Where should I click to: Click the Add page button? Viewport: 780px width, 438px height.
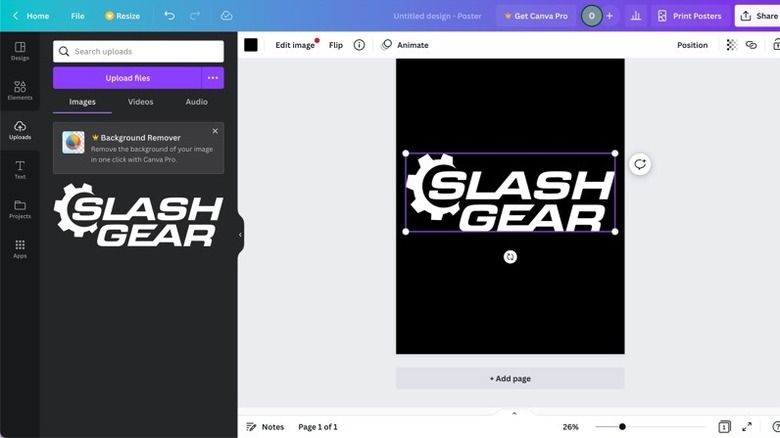pos(510,378)
